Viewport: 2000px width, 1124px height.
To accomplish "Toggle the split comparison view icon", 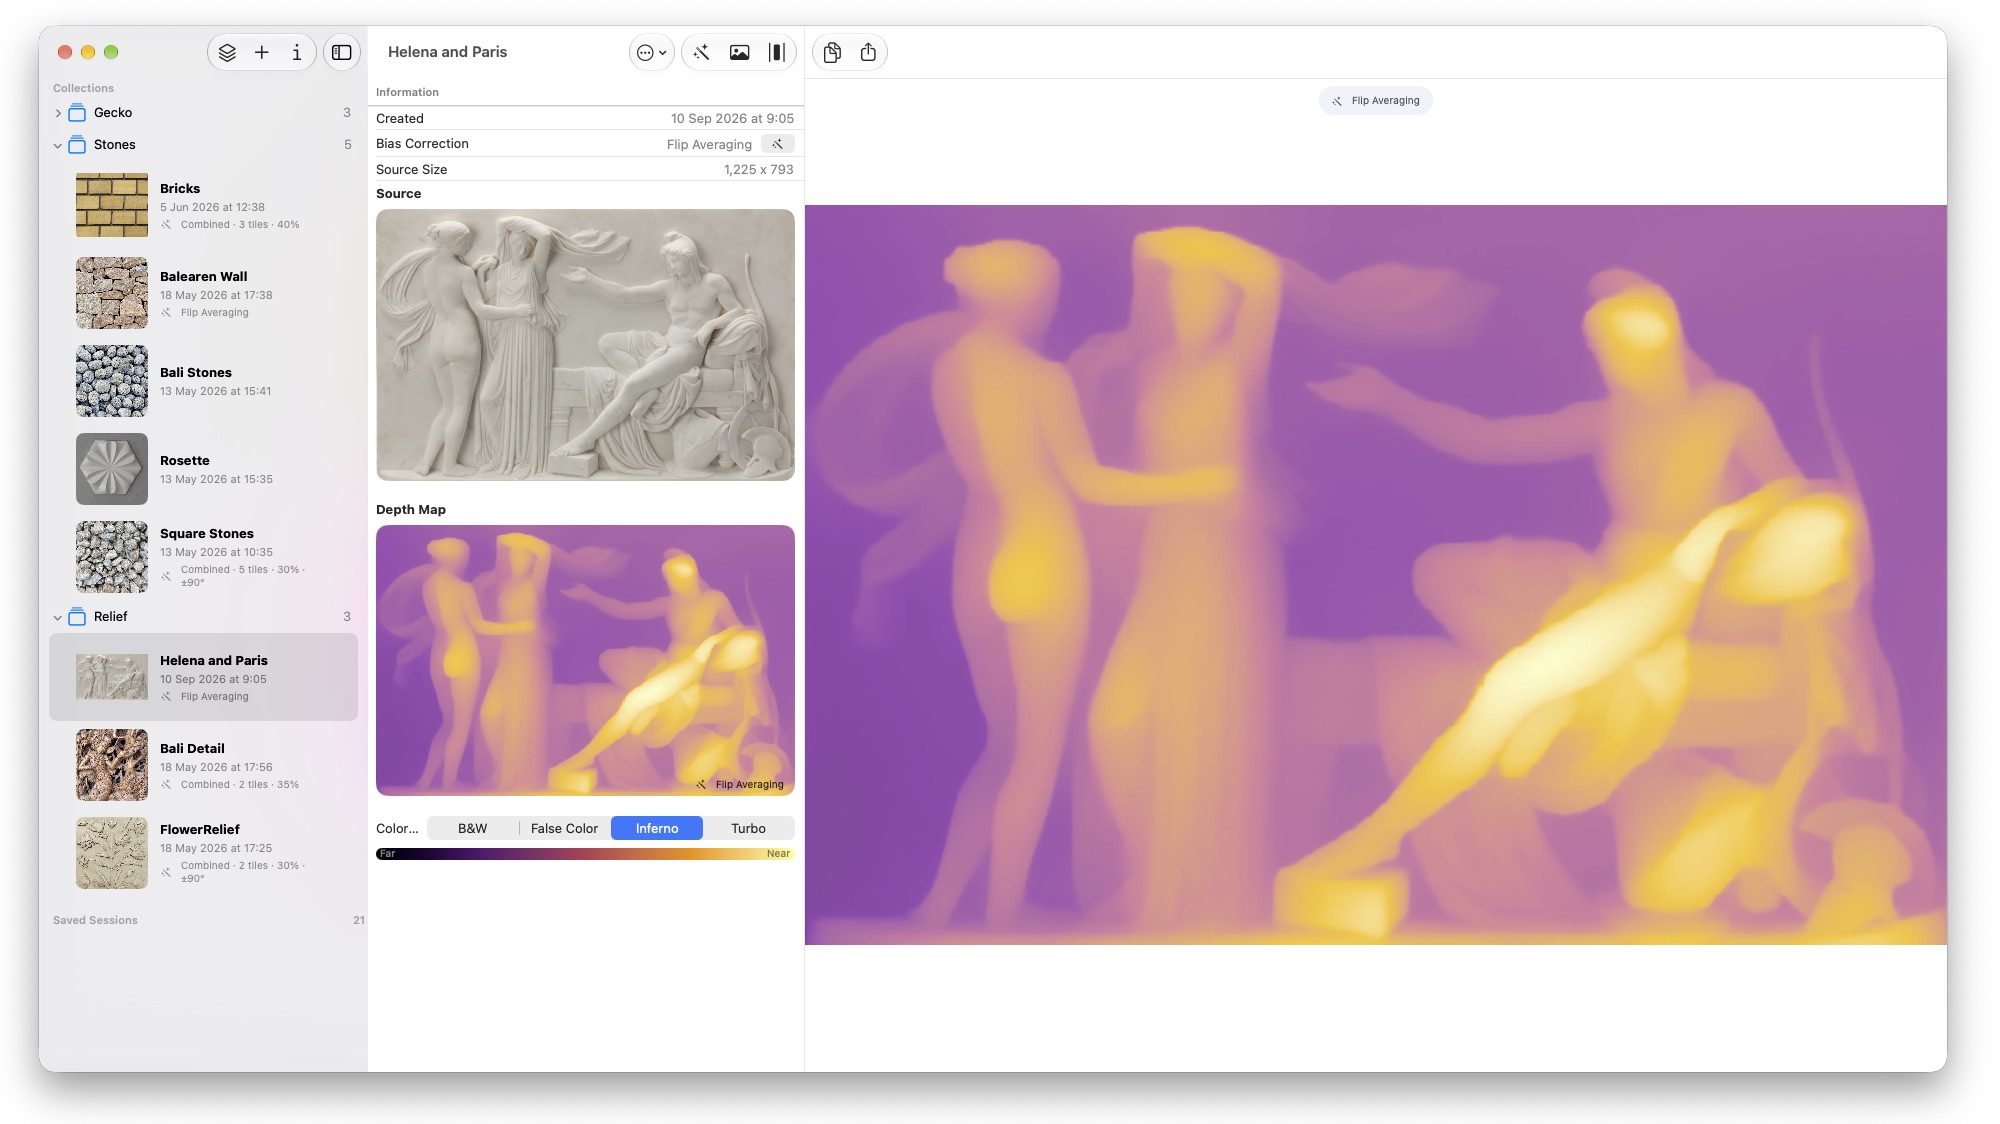I will click(776, 52).
